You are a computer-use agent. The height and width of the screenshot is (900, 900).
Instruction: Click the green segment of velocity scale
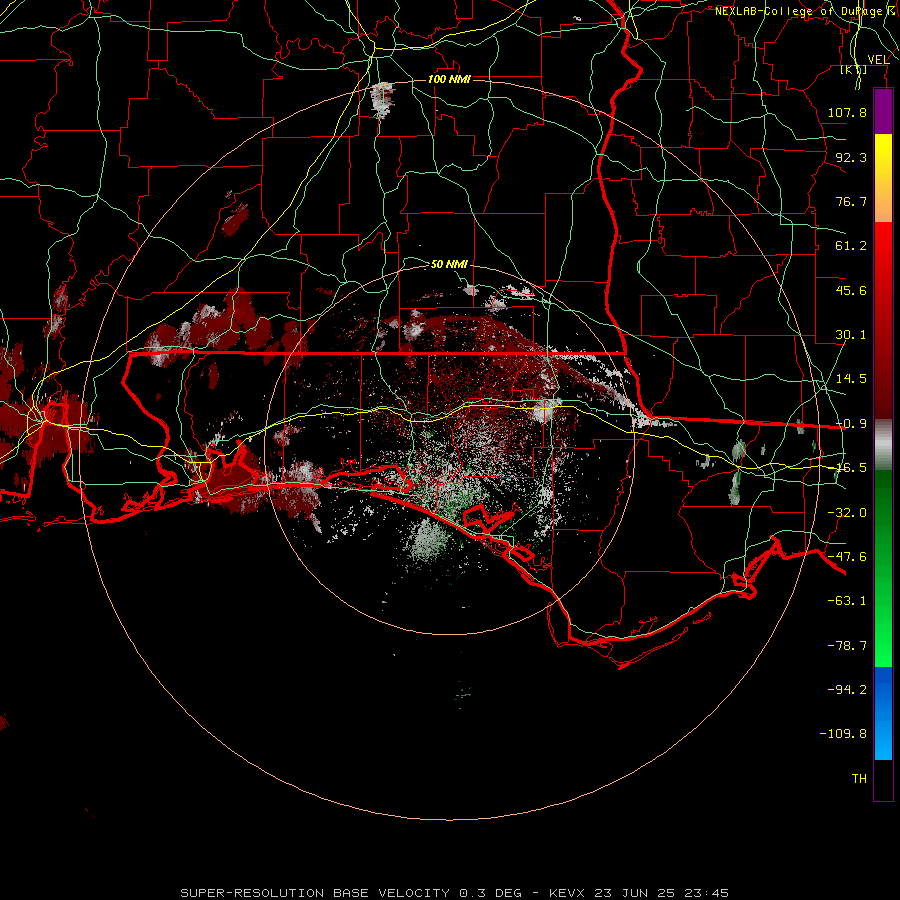[x=883, y=568]
